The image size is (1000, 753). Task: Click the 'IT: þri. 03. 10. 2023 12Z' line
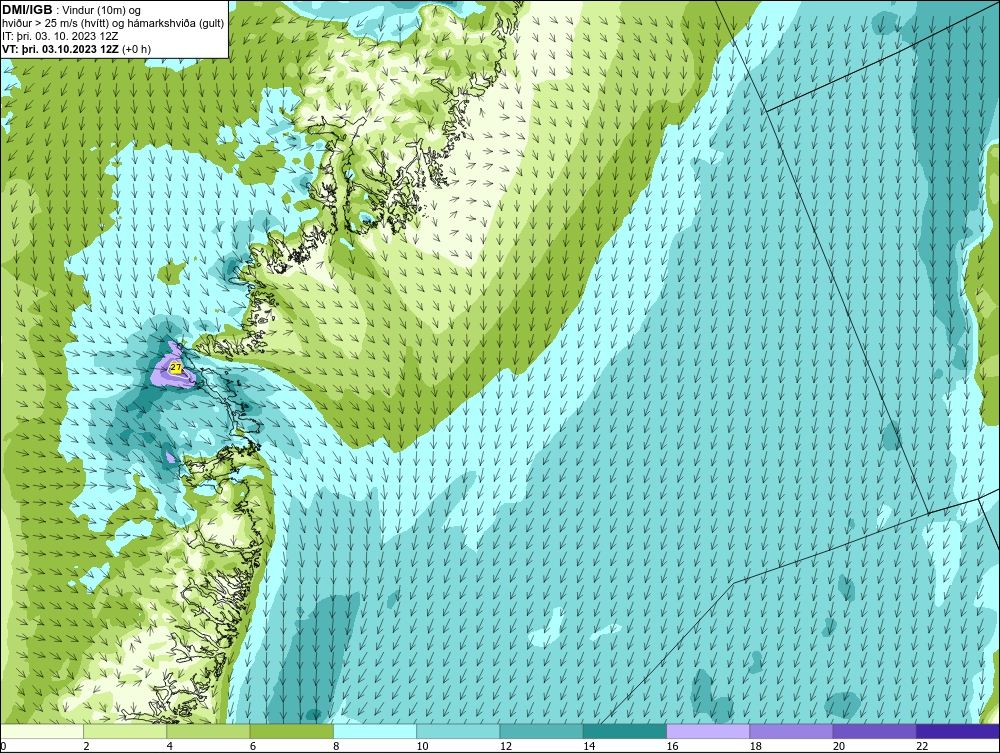tap(60, 36)
